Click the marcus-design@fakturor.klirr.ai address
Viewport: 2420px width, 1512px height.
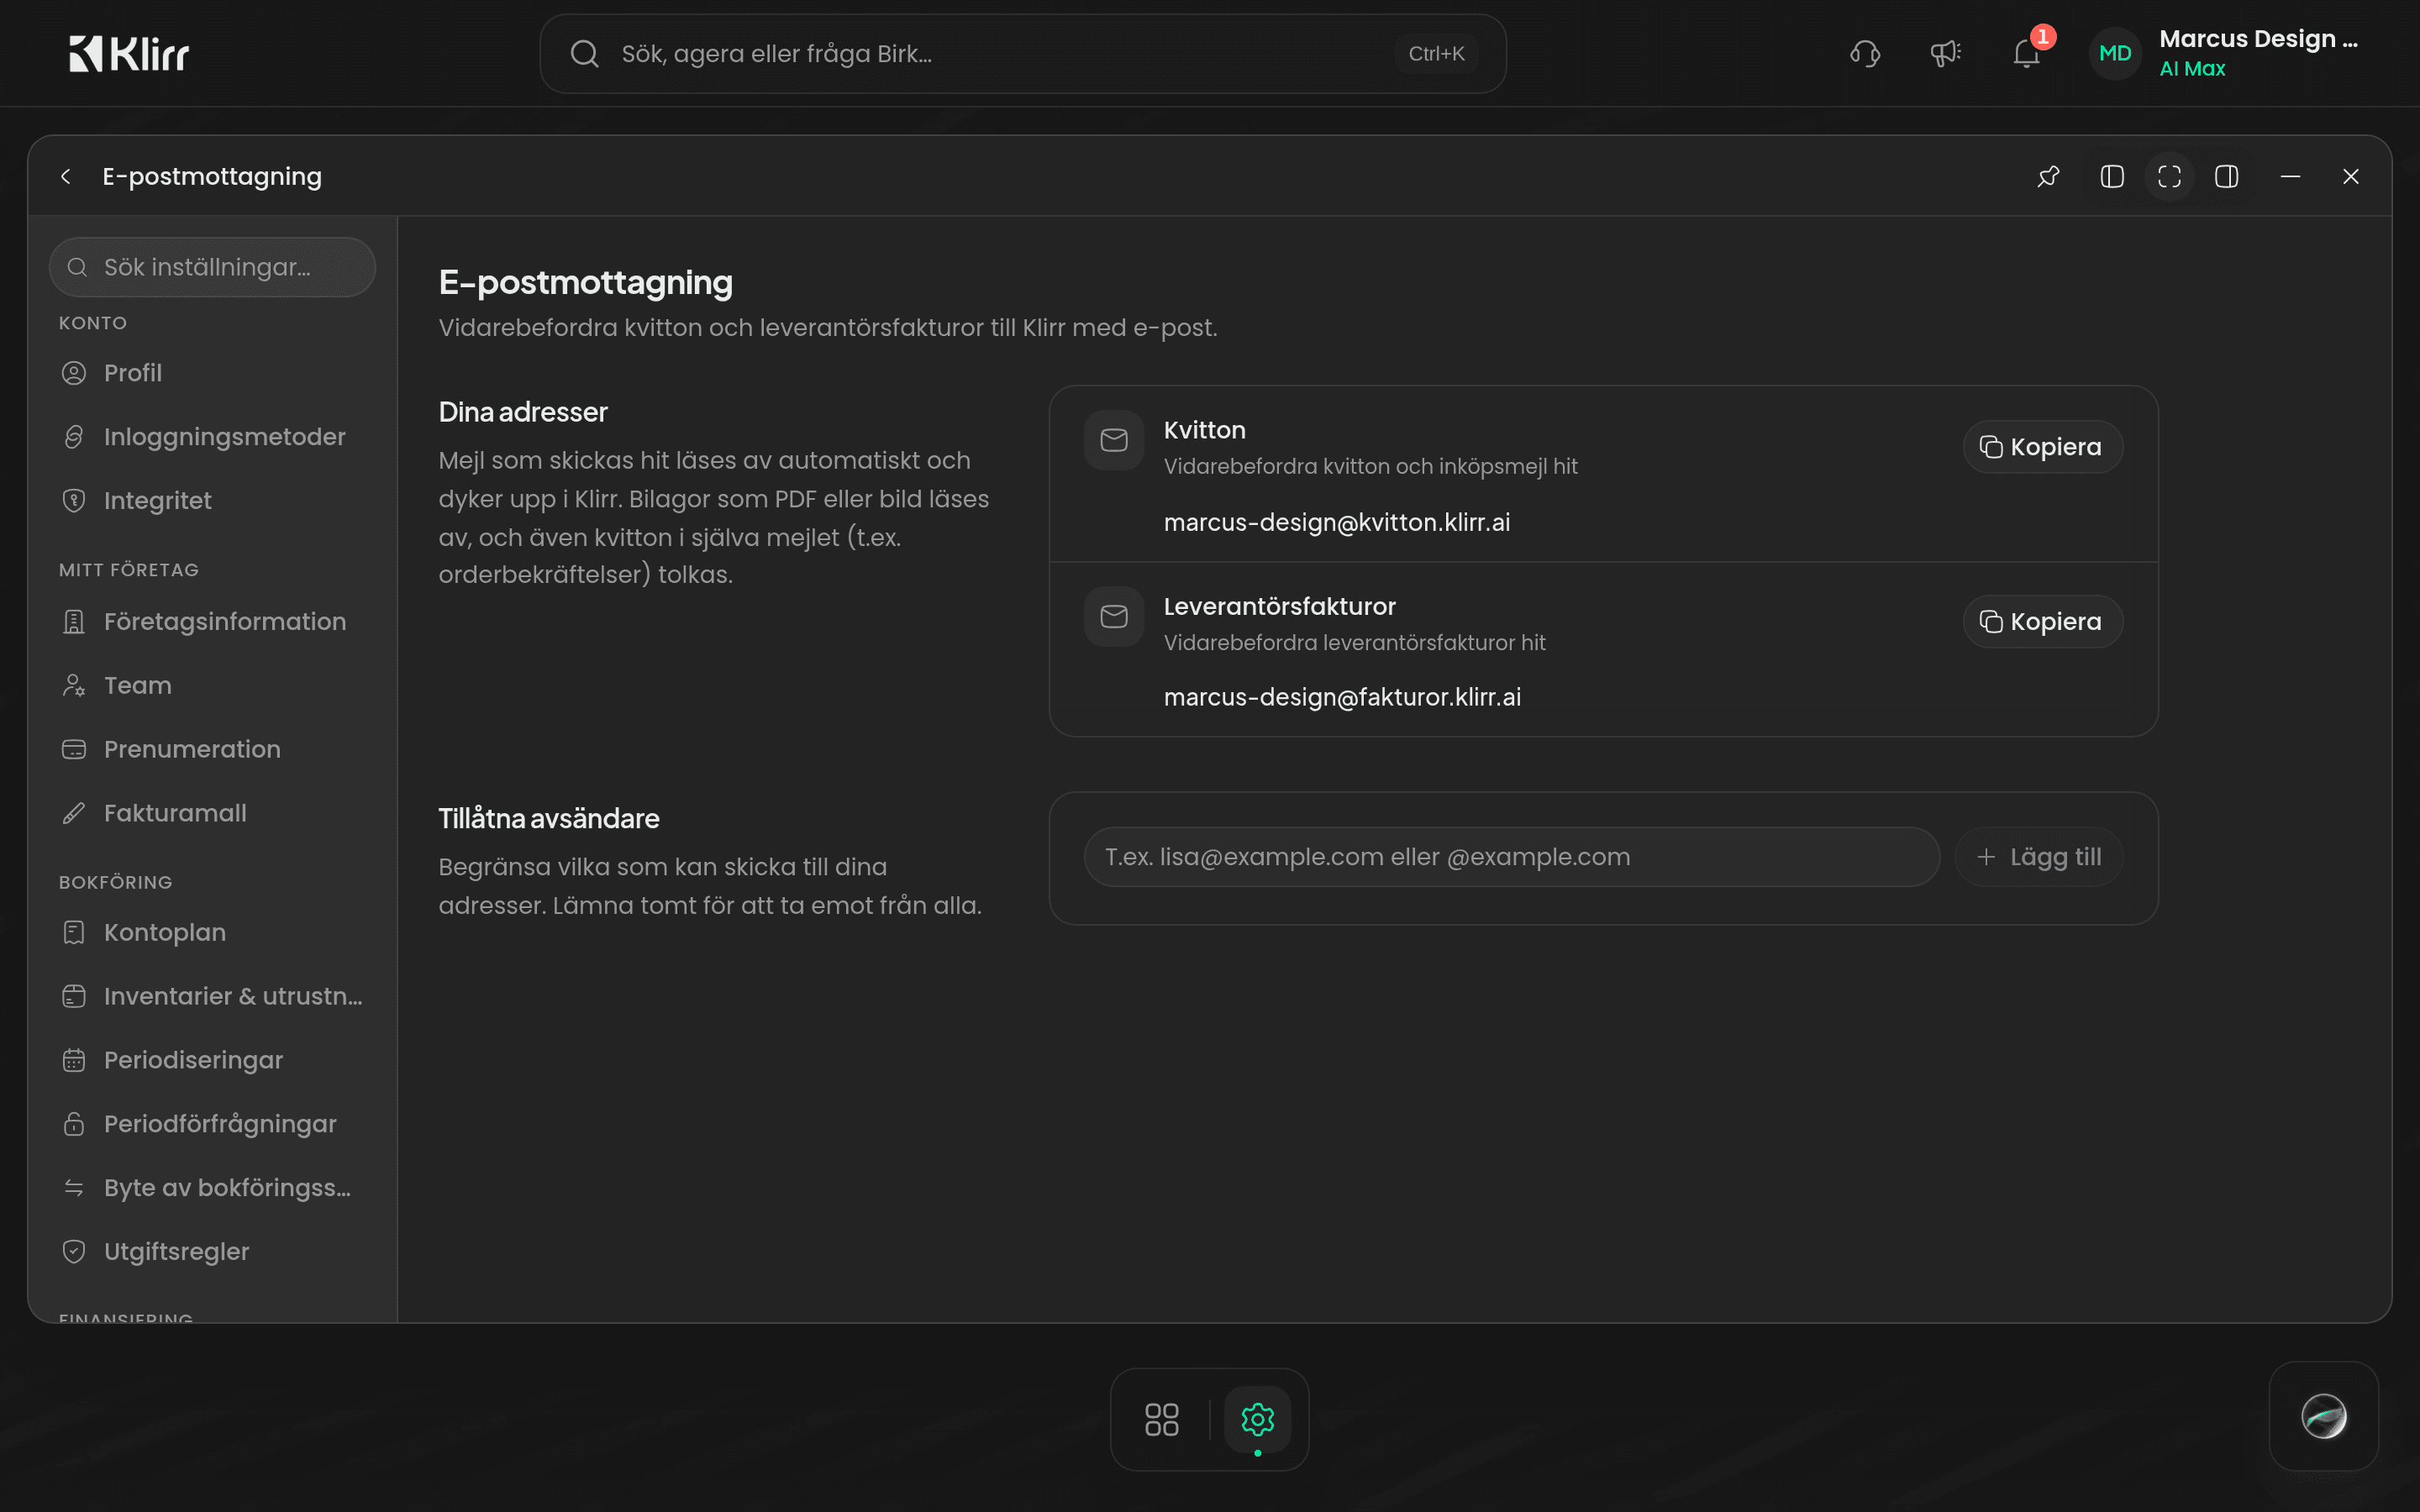click(x=1342, y=697)
